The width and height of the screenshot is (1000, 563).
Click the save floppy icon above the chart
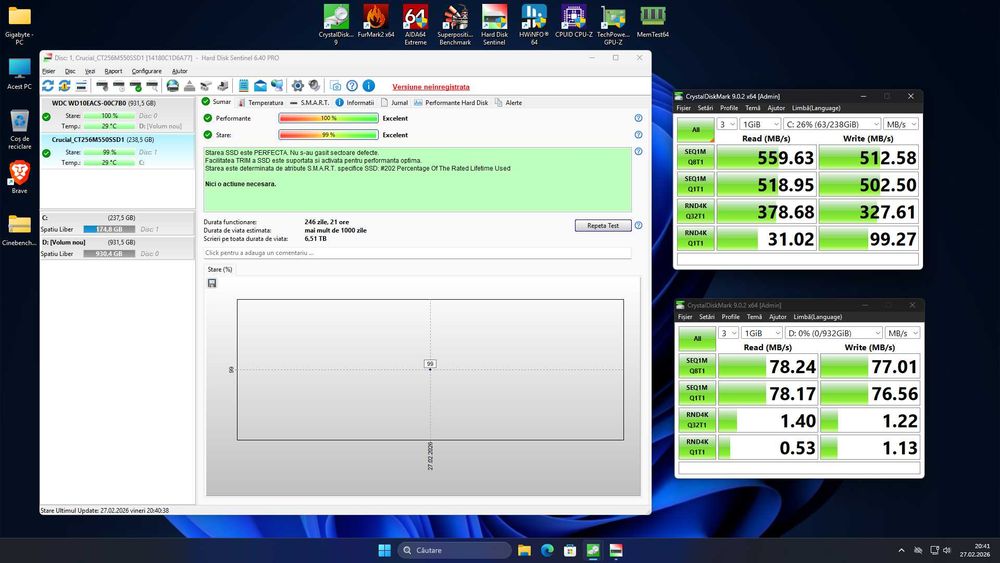212,283
